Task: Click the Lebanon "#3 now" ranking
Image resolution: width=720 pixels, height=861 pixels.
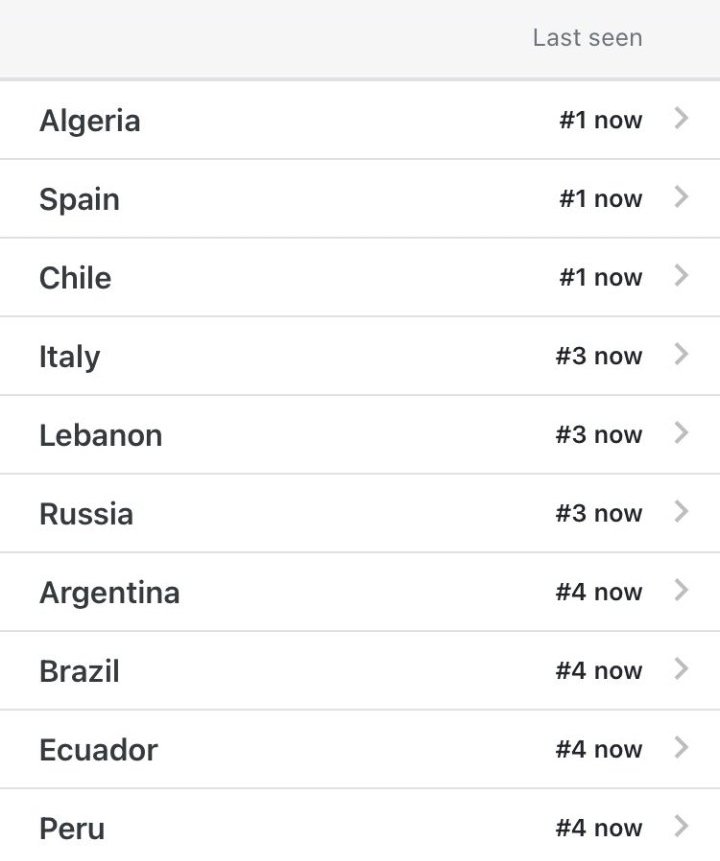Action: pyautogui.click(x=599, y=435)
